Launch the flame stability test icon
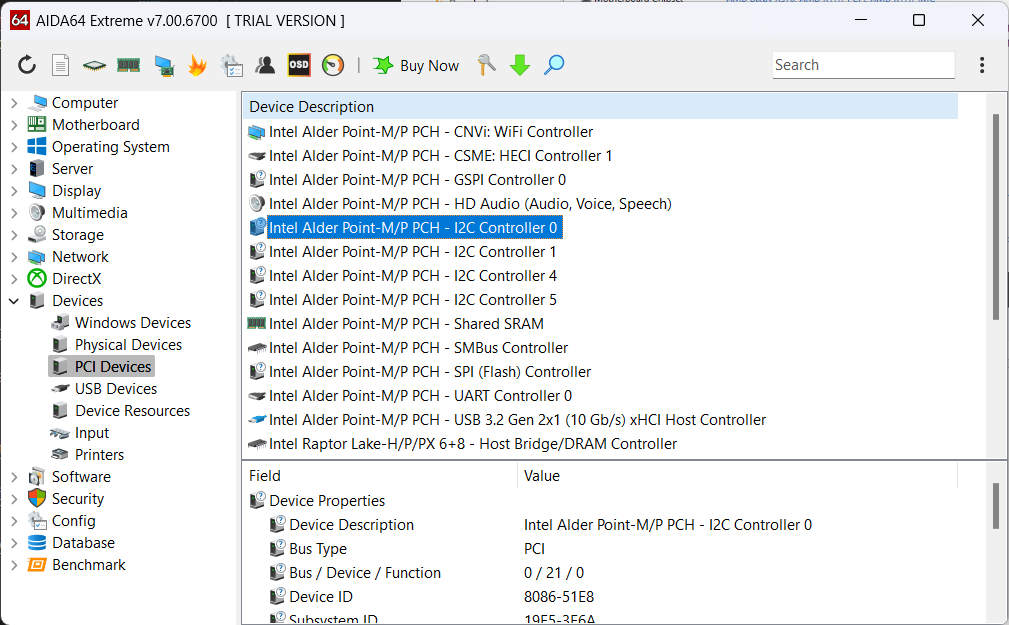Viewport: 1009px width, 625px height. click(197, 65)
